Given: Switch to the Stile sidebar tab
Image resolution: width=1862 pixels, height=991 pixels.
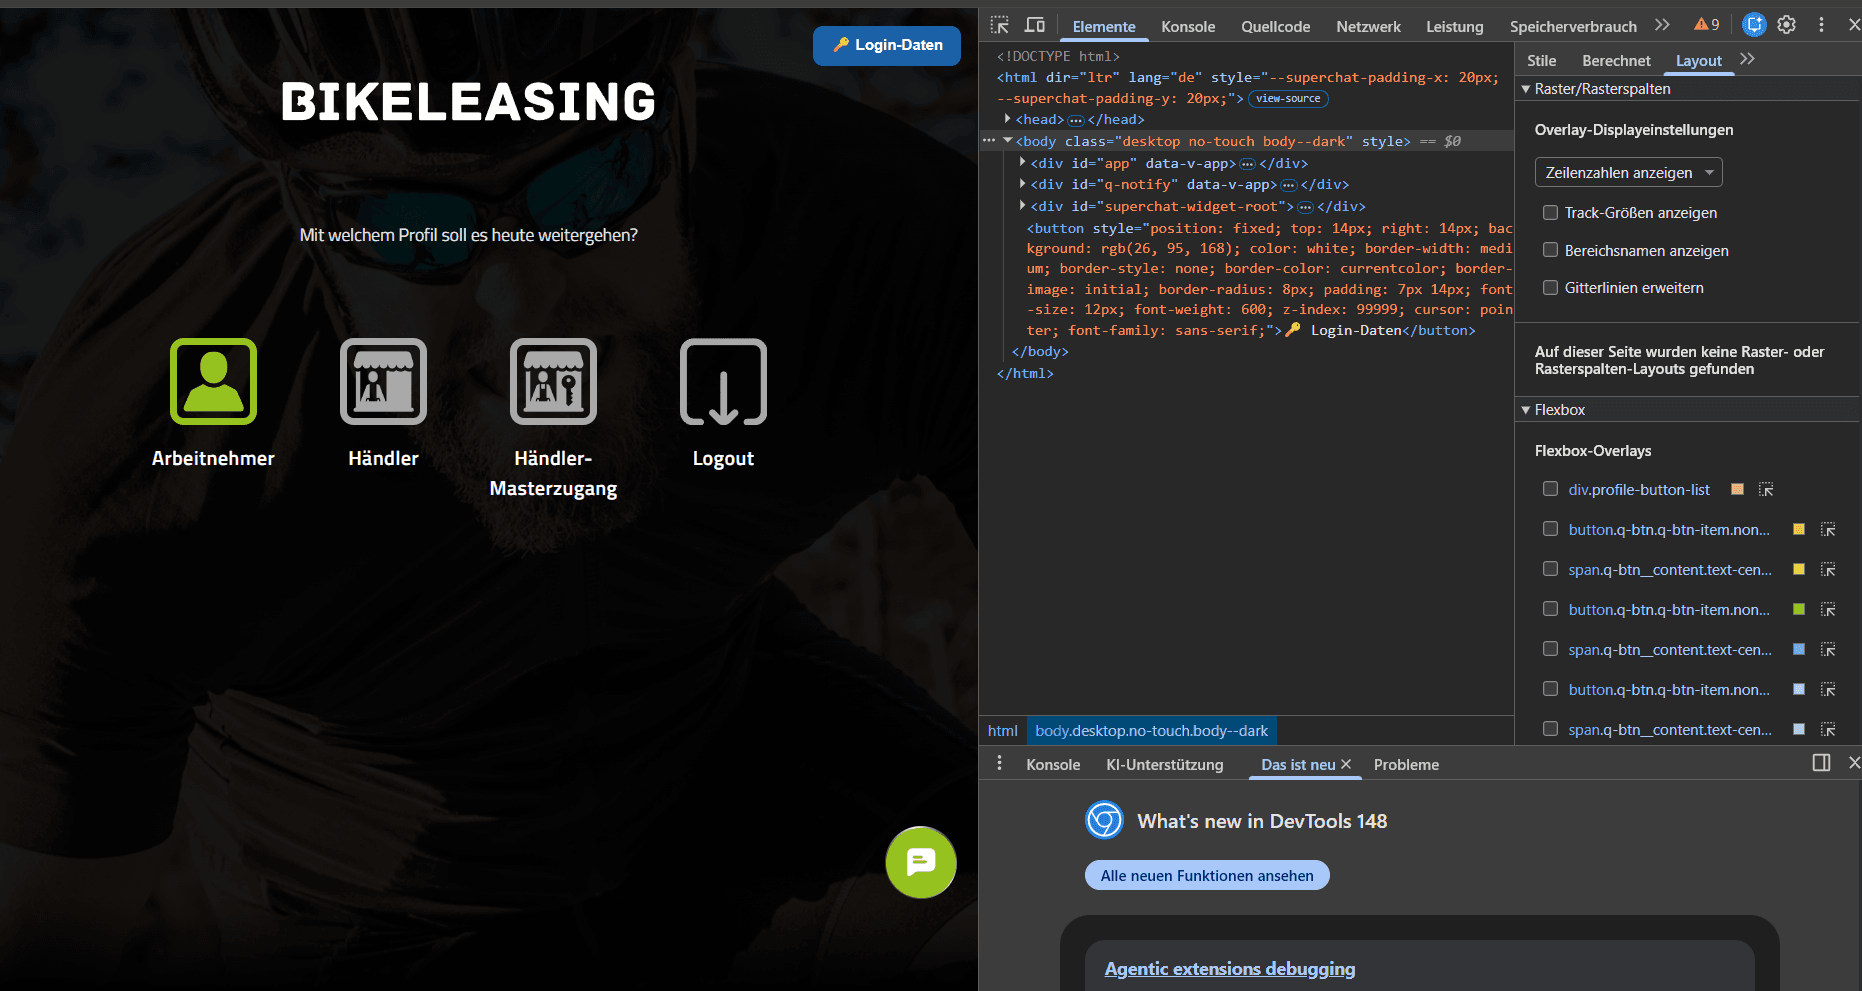Looking at the screenshot, I should [1541, 61].
